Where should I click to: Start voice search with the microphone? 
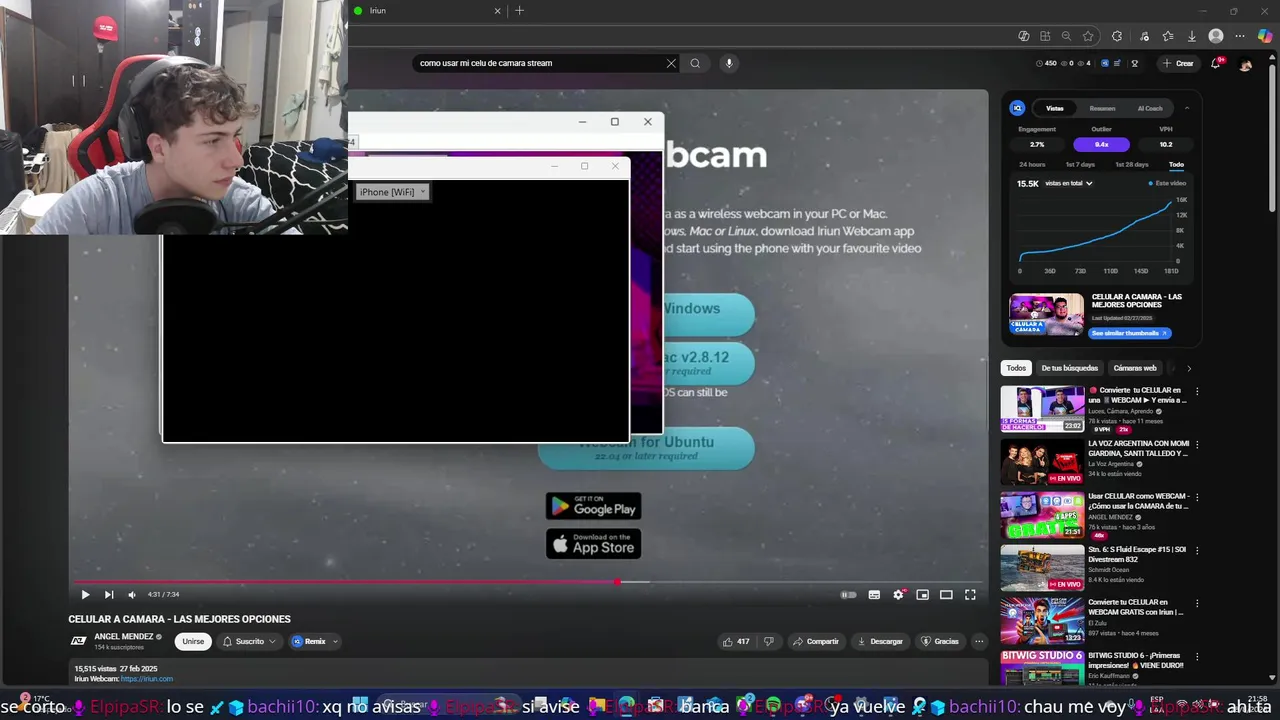(729, 63)
